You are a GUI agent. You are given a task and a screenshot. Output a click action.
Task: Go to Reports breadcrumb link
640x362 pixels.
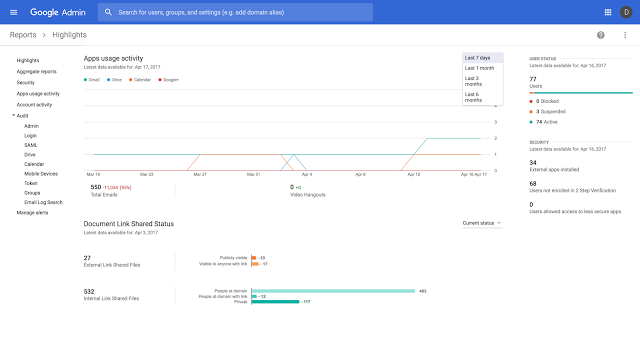click(23, 35)
